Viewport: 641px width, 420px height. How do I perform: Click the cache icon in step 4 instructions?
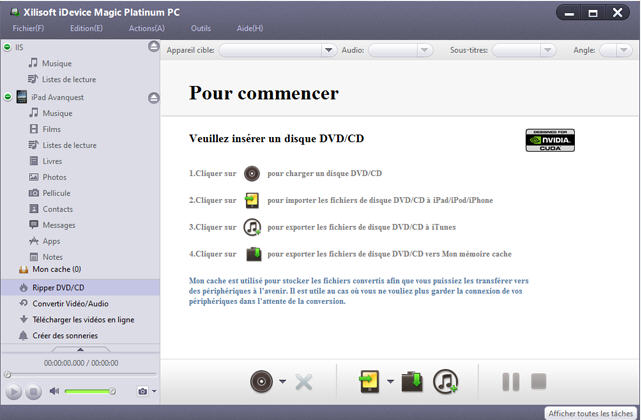pos(253,254)
